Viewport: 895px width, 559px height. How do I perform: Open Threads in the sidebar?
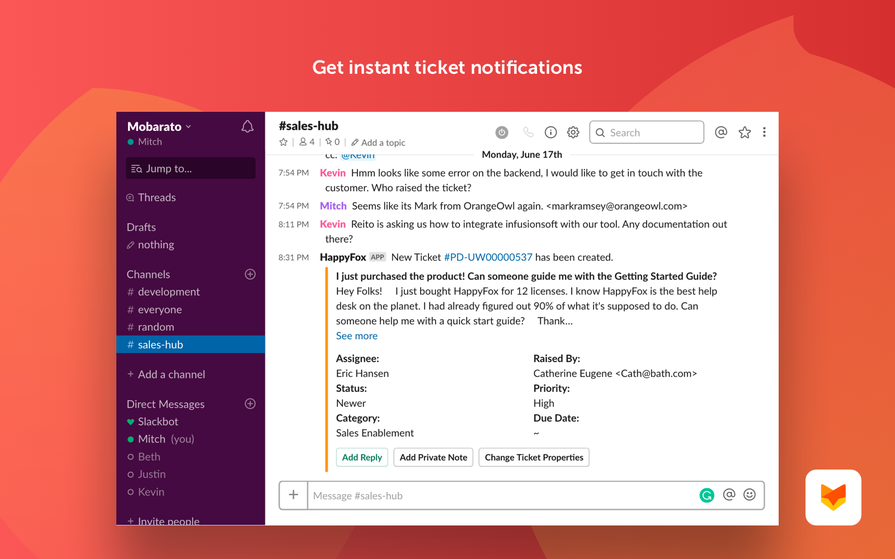(x=151, y=198)
